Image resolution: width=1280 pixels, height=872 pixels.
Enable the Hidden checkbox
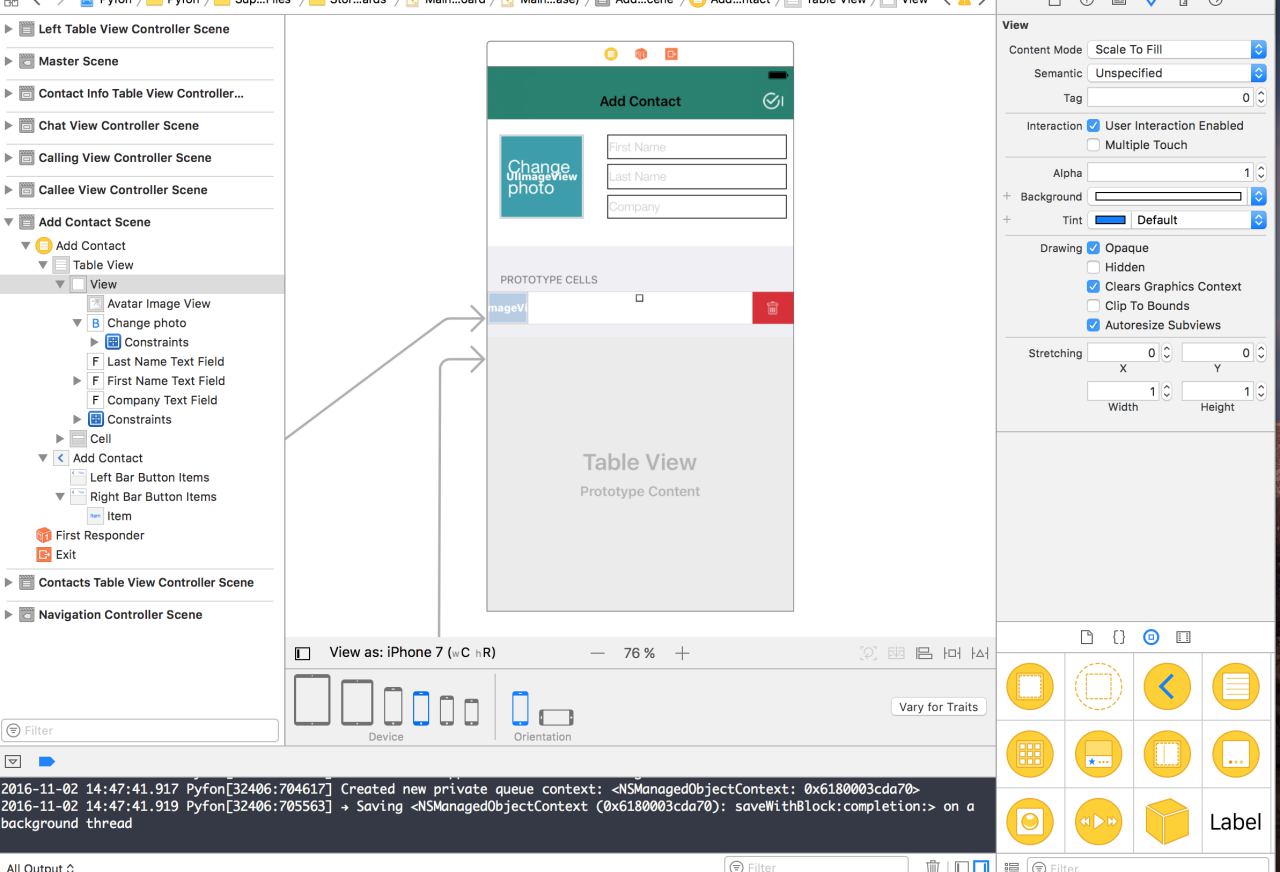click(1093, 267)
